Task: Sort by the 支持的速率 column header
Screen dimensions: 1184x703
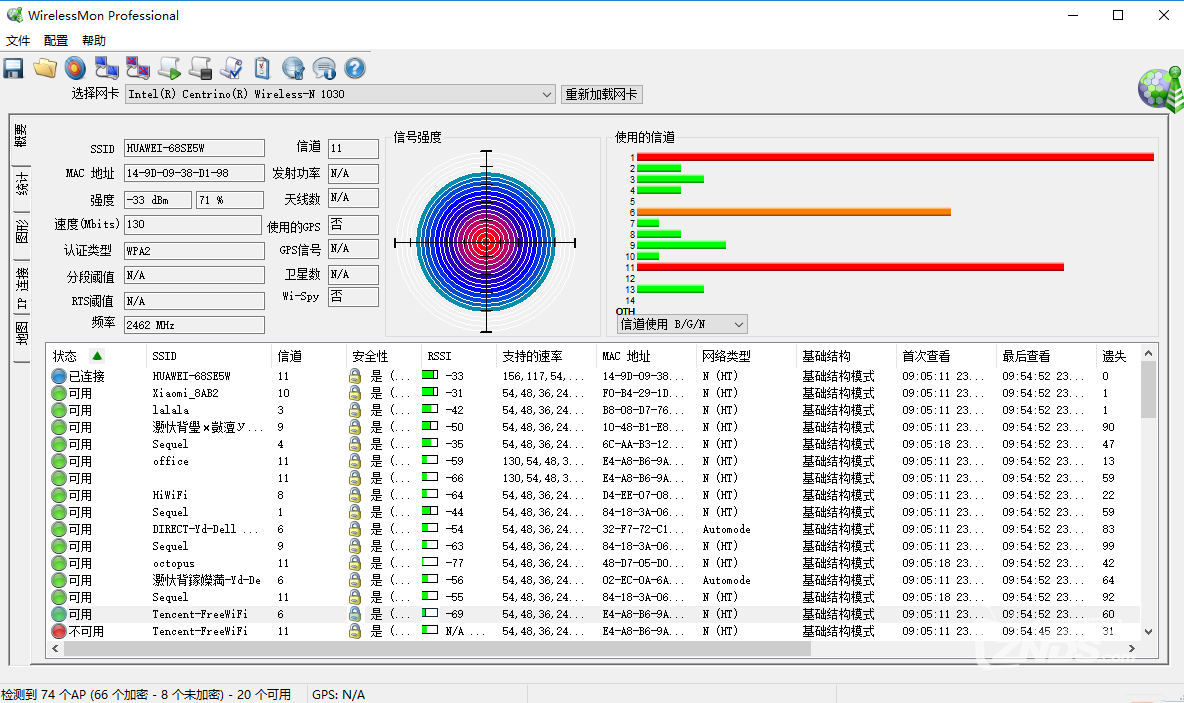Action: 546,356
